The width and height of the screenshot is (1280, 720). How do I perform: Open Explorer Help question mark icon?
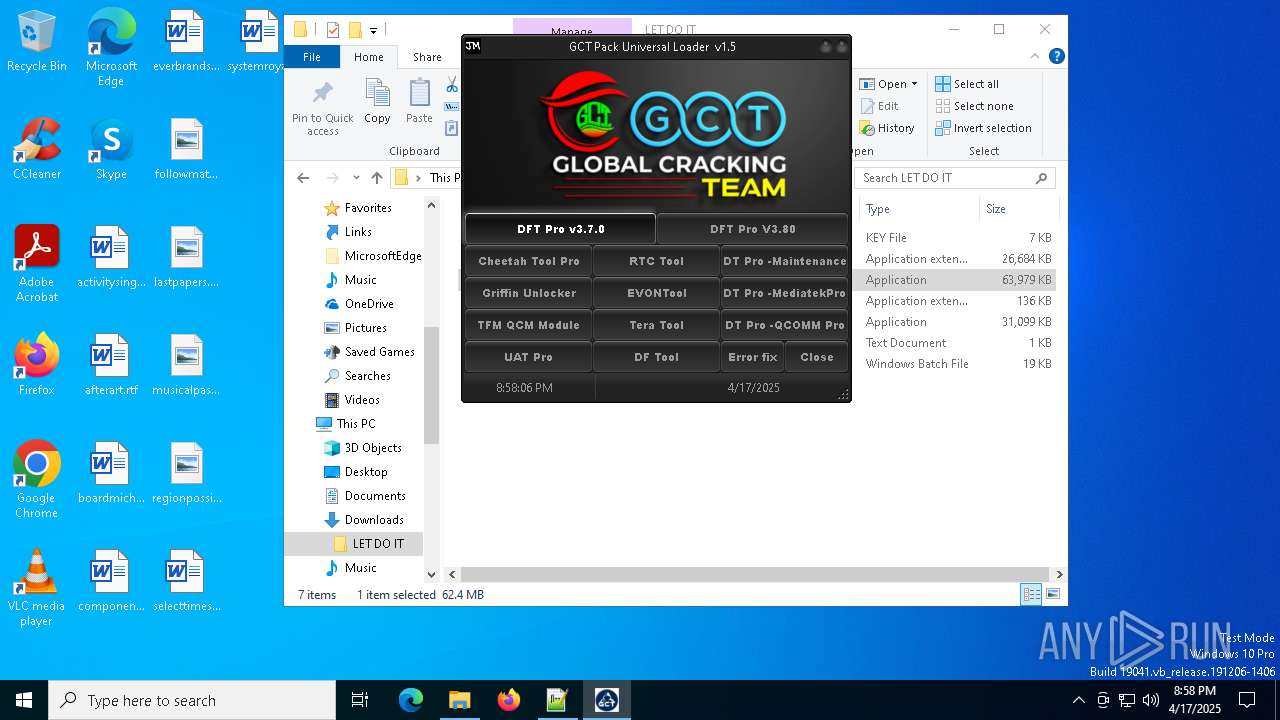[x=1056, y=57]
